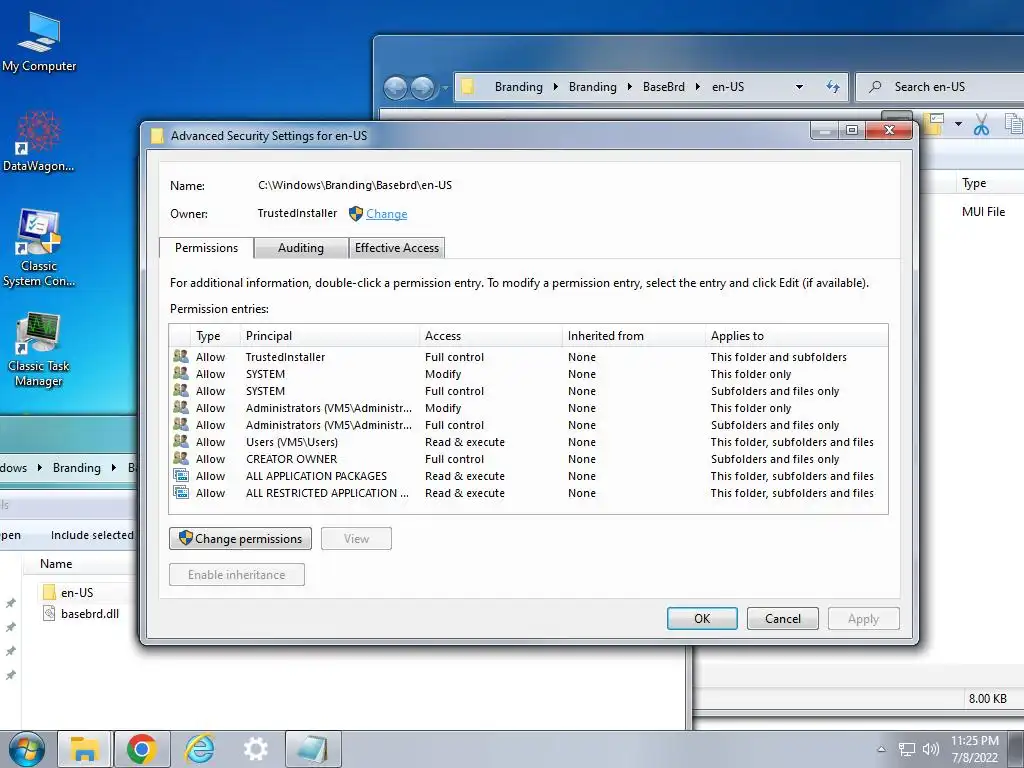1024x768 pixels.
Task: Select the Administrators Full control permission entry
Action: point(528,425)
